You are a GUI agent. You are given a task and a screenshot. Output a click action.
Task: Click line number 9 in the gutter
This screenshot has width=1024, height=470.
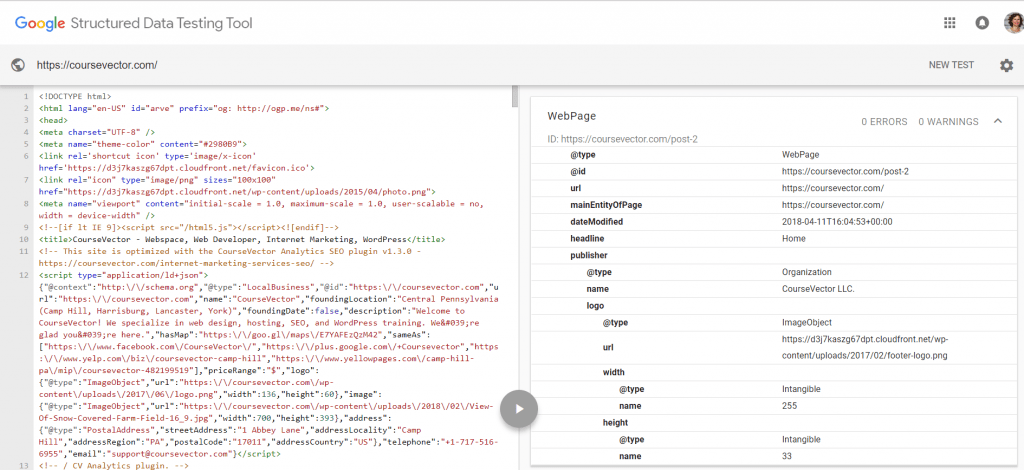point(26,228)
